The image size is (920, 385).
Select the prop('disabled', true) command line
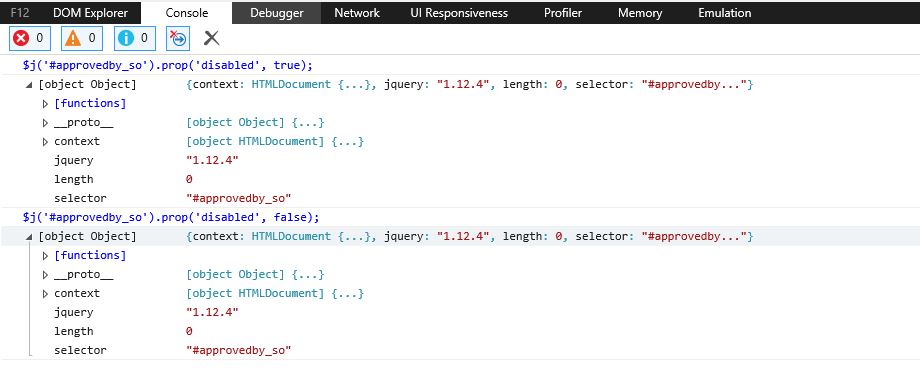pyautogui.click(x=168, y=65)
